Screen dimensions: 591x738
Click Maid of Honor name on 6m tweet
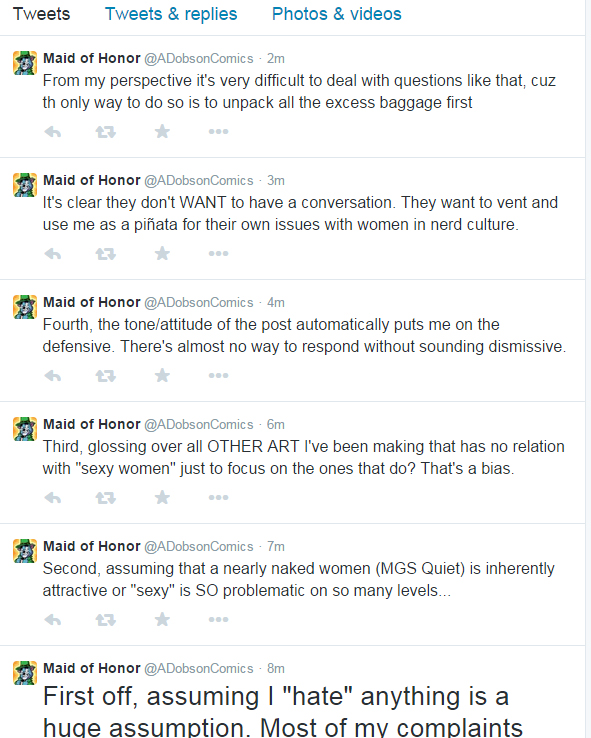(x=92, y=424)
